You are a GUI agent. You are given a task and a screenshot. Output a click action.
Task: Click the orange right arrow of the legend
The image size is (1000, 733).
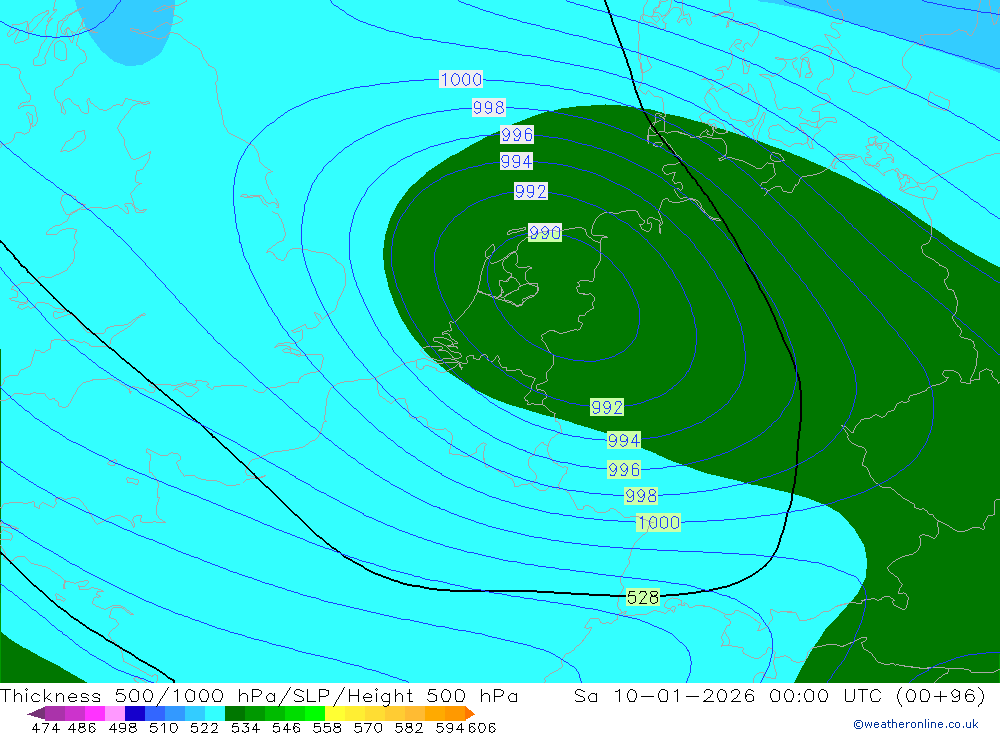click(x=469, y=713)
